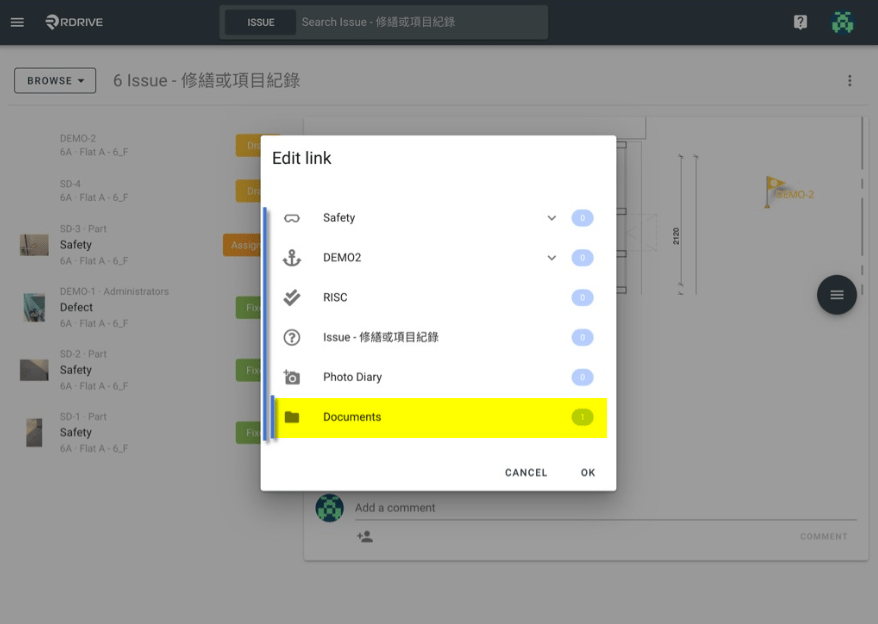Open the help question icon
878x624 pixels.
click(800, 22)
